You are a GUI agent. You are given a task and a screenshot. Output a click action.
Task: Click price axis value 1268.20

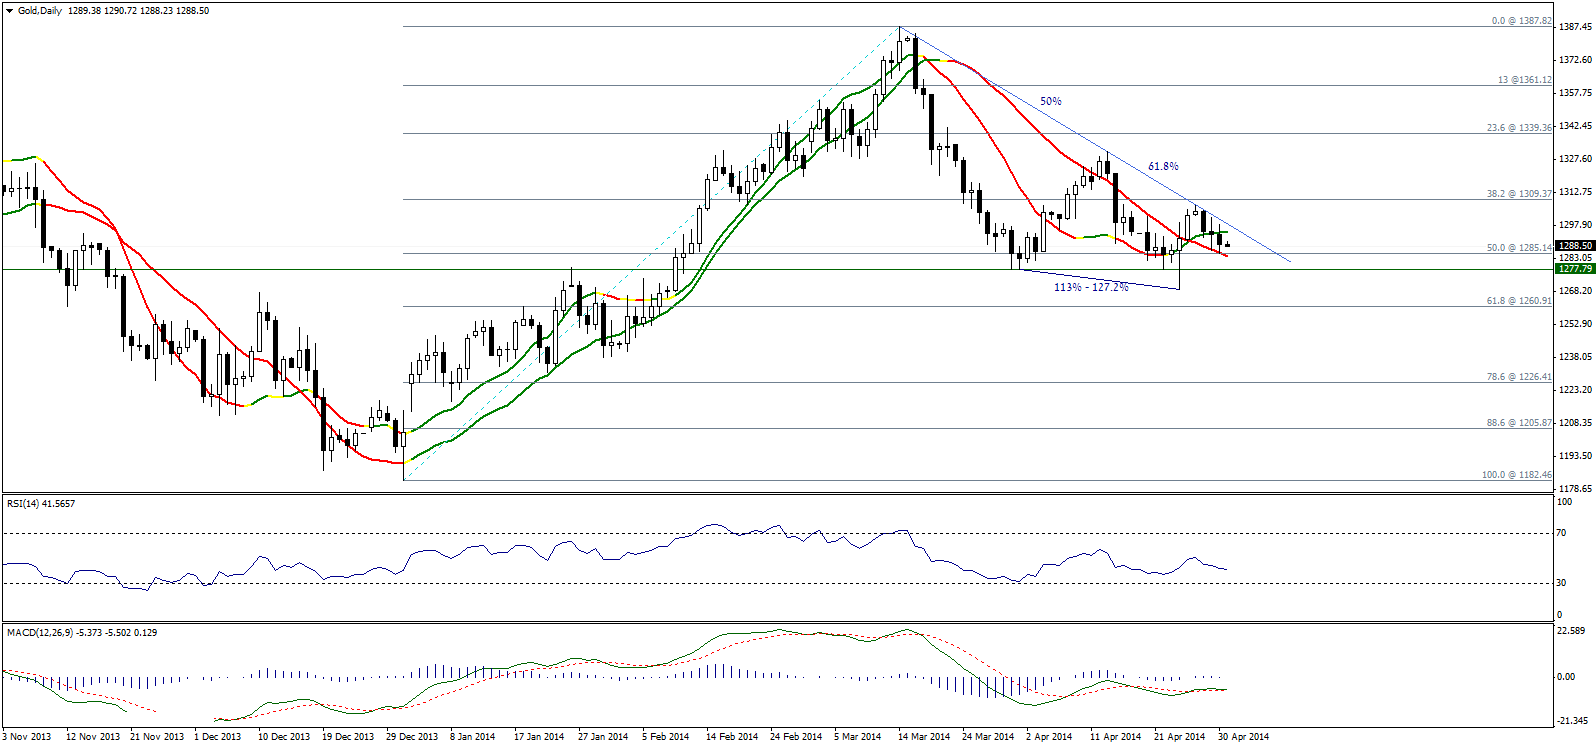(x=1576, y=291)
